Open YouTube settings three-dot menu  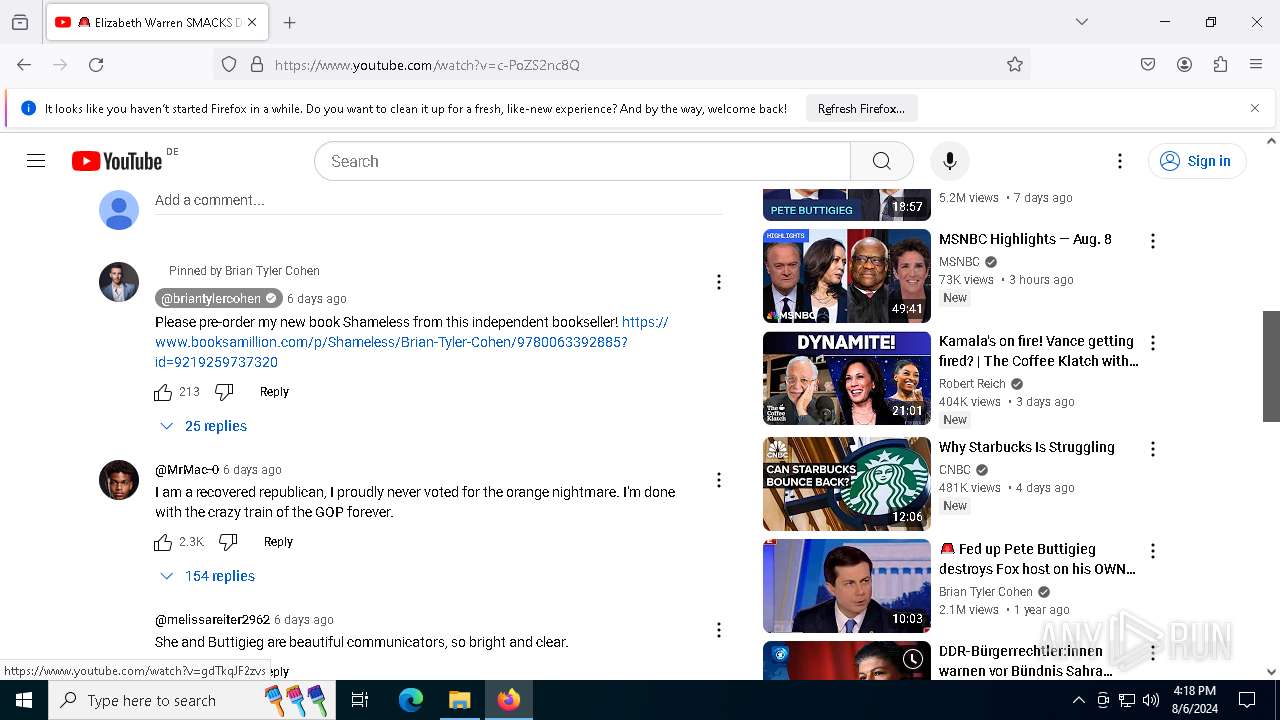point(1120,161)
